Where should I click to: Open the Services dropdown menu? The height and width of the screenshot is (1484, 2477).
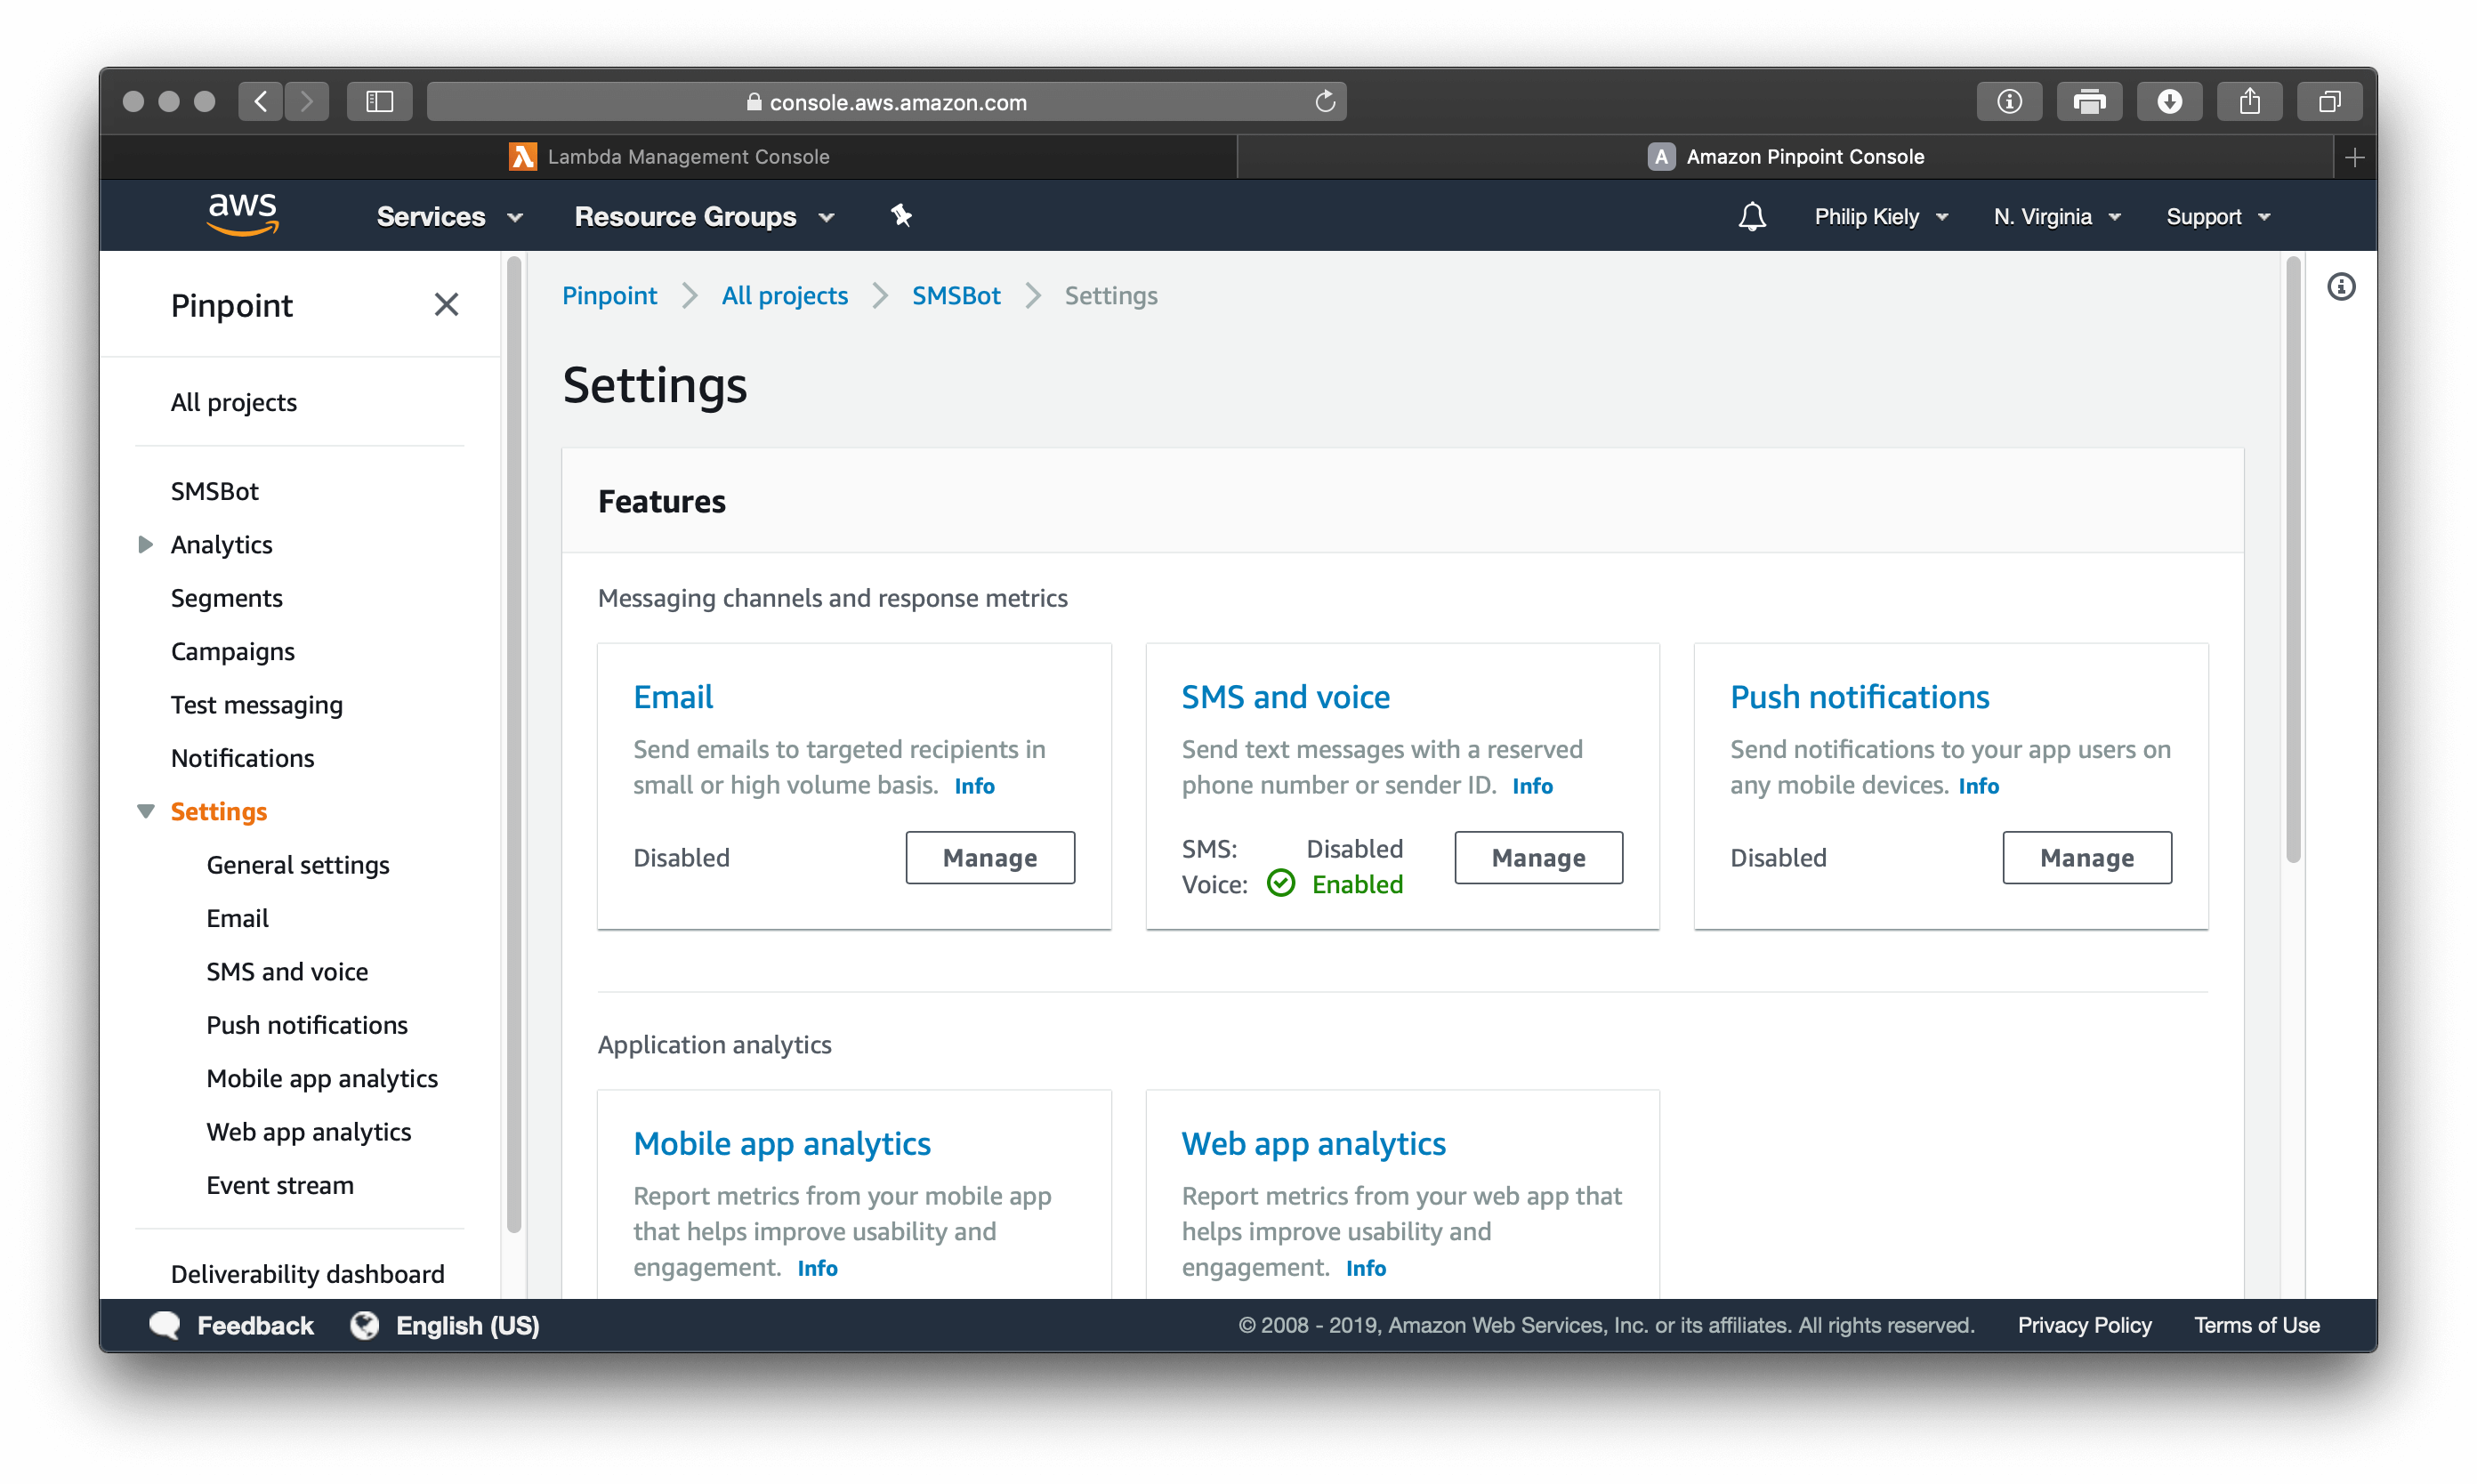(449, 216)
